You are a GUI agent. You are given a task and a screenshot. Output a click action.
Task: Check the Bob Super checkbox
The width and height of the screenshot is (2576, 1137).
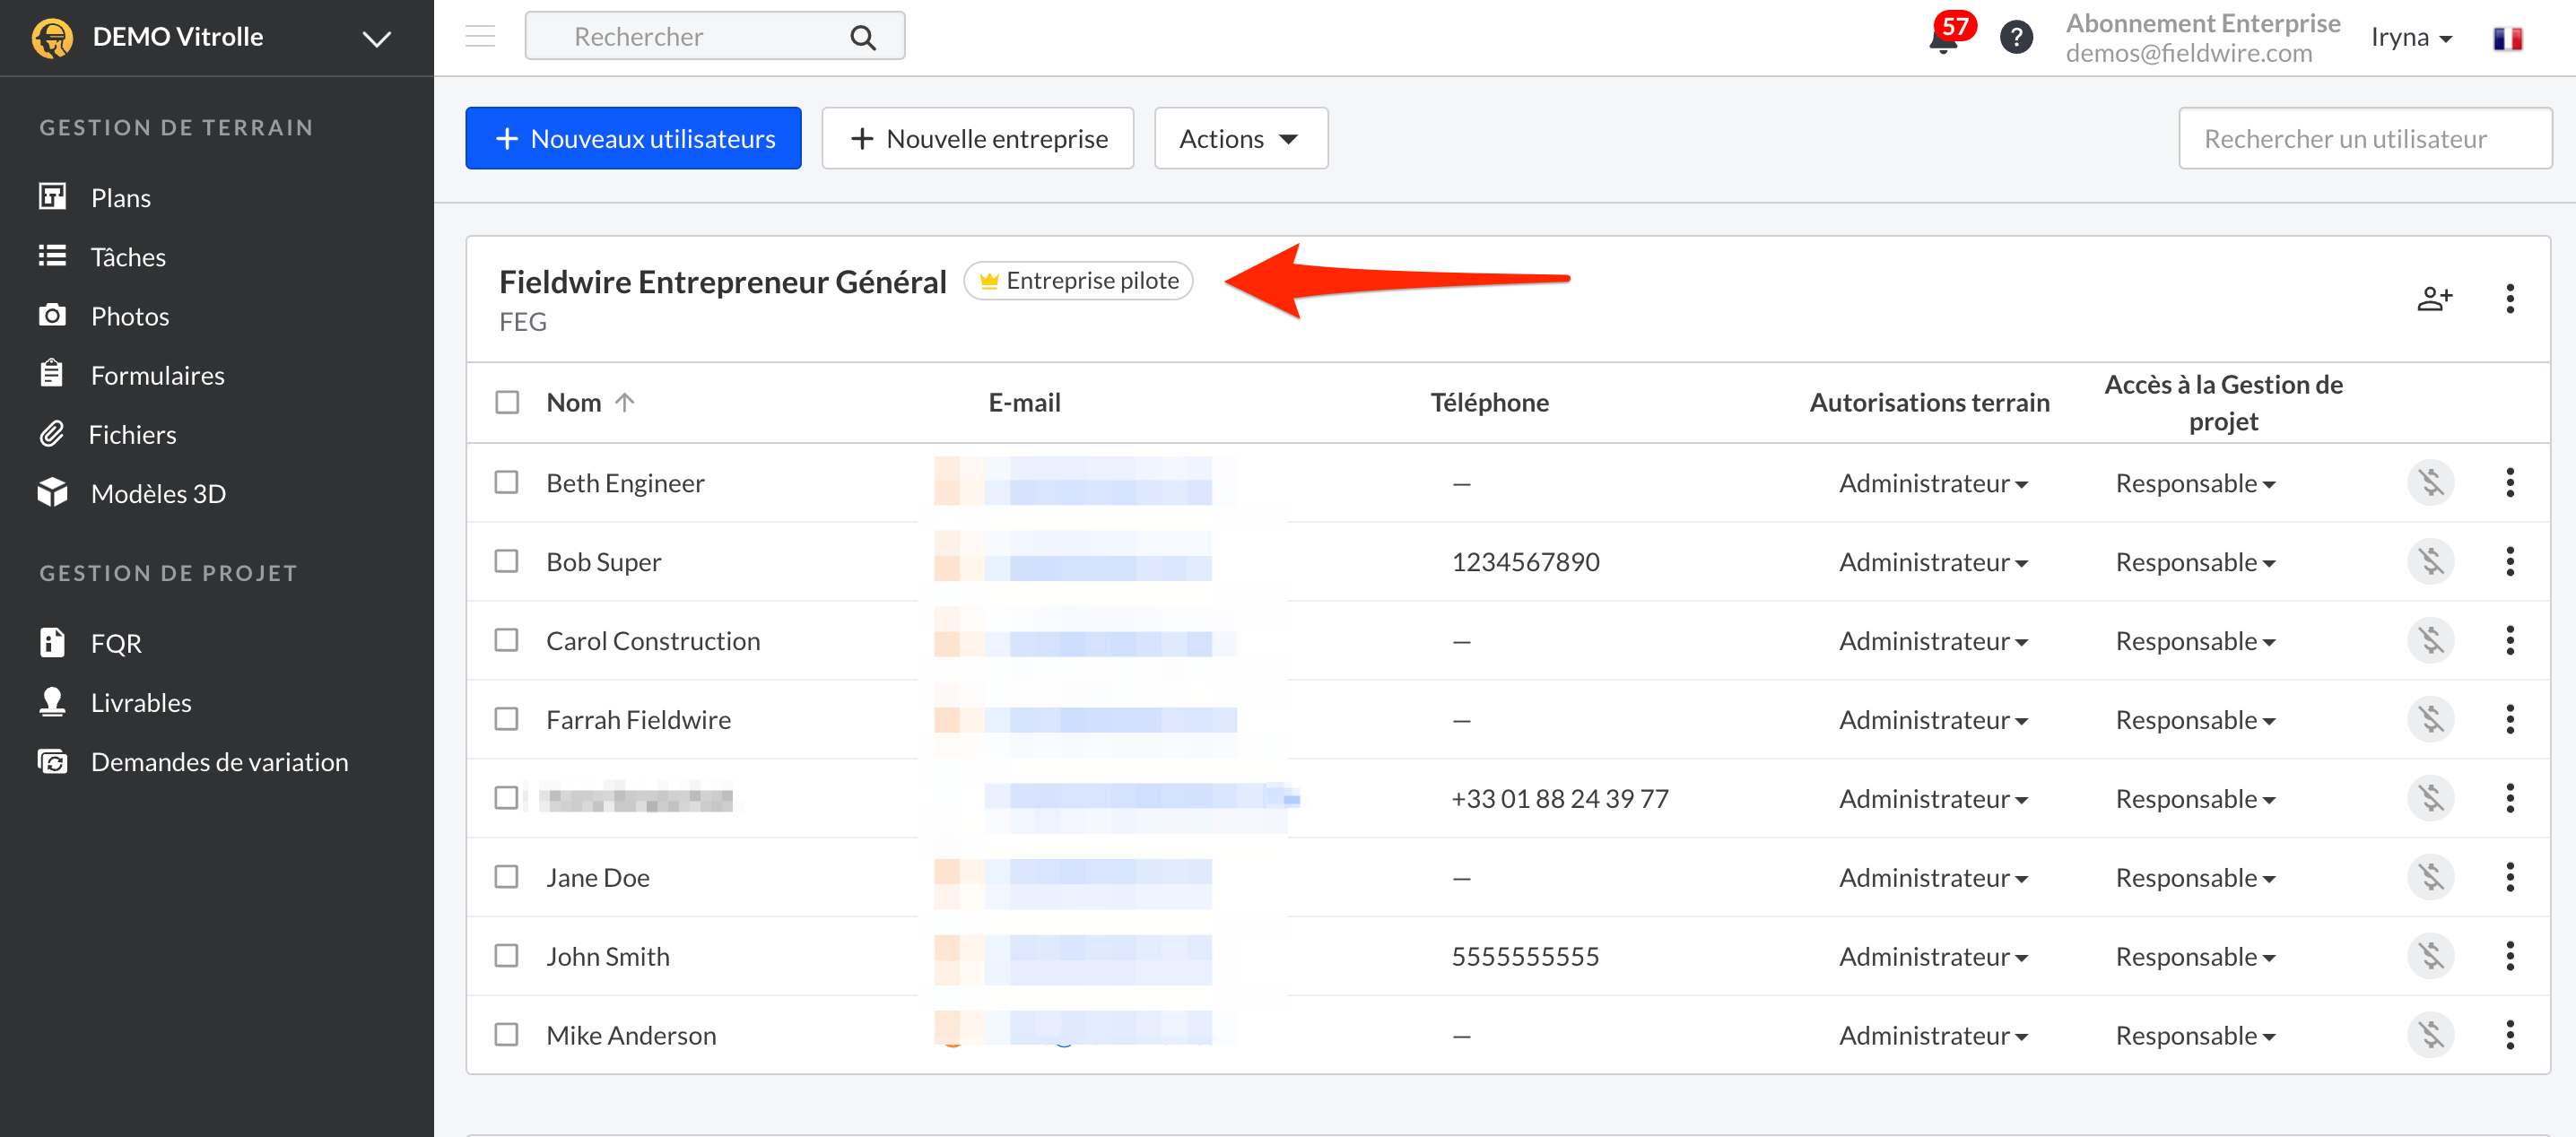[x=507, y=562]
